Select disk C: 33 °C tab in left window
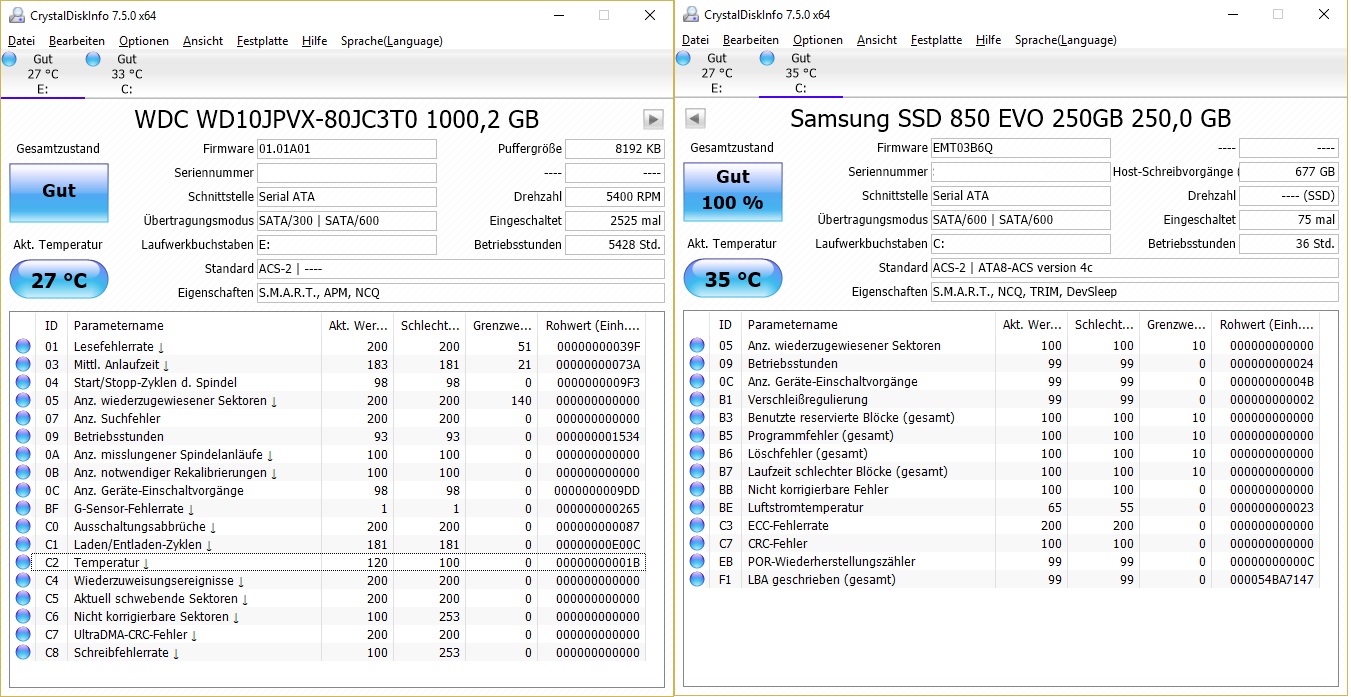The width and height of the screenshot is (1351, 697). 126,74
